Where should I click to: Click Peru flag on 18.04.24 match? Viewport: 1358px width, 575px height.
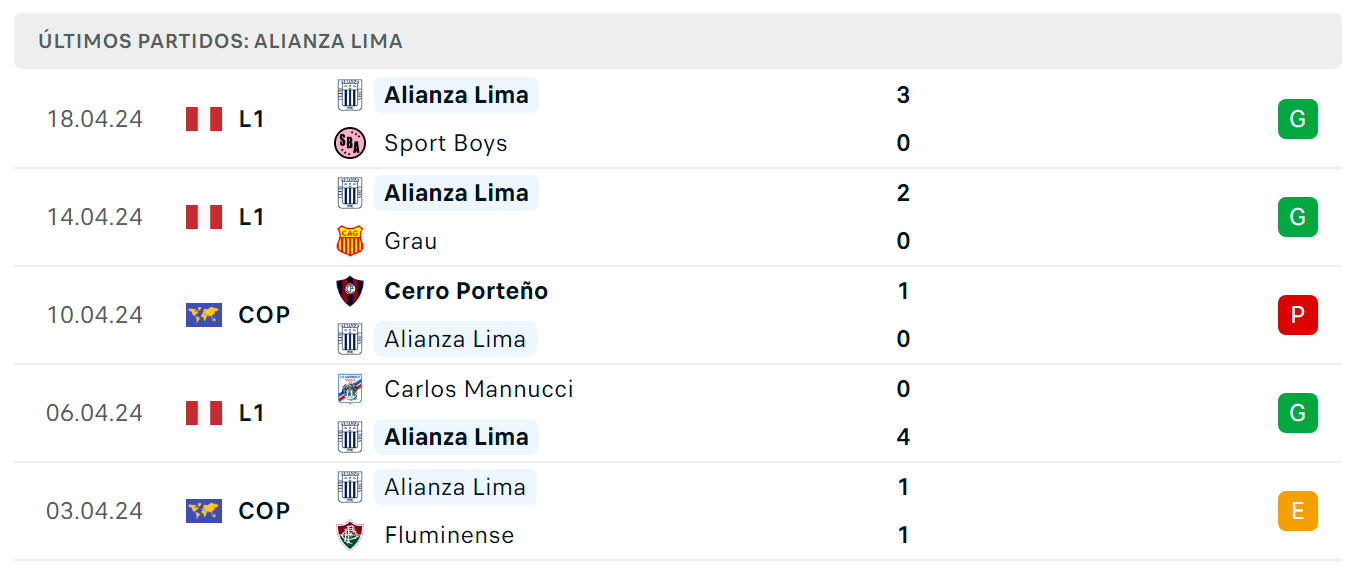pos(204,119)
